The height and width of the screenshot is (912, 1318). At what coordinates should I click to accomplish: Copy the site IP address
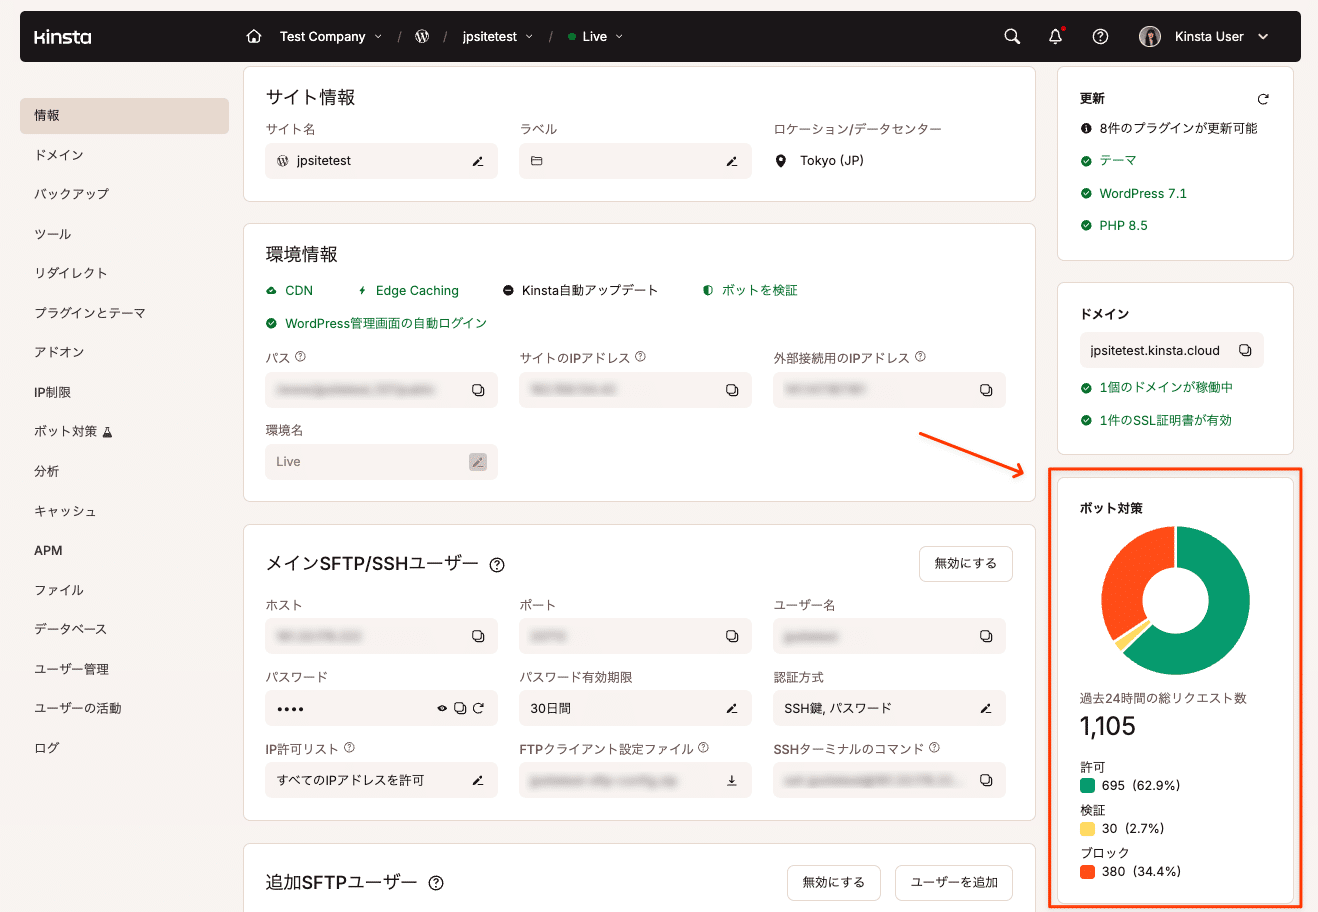point(732,390)
